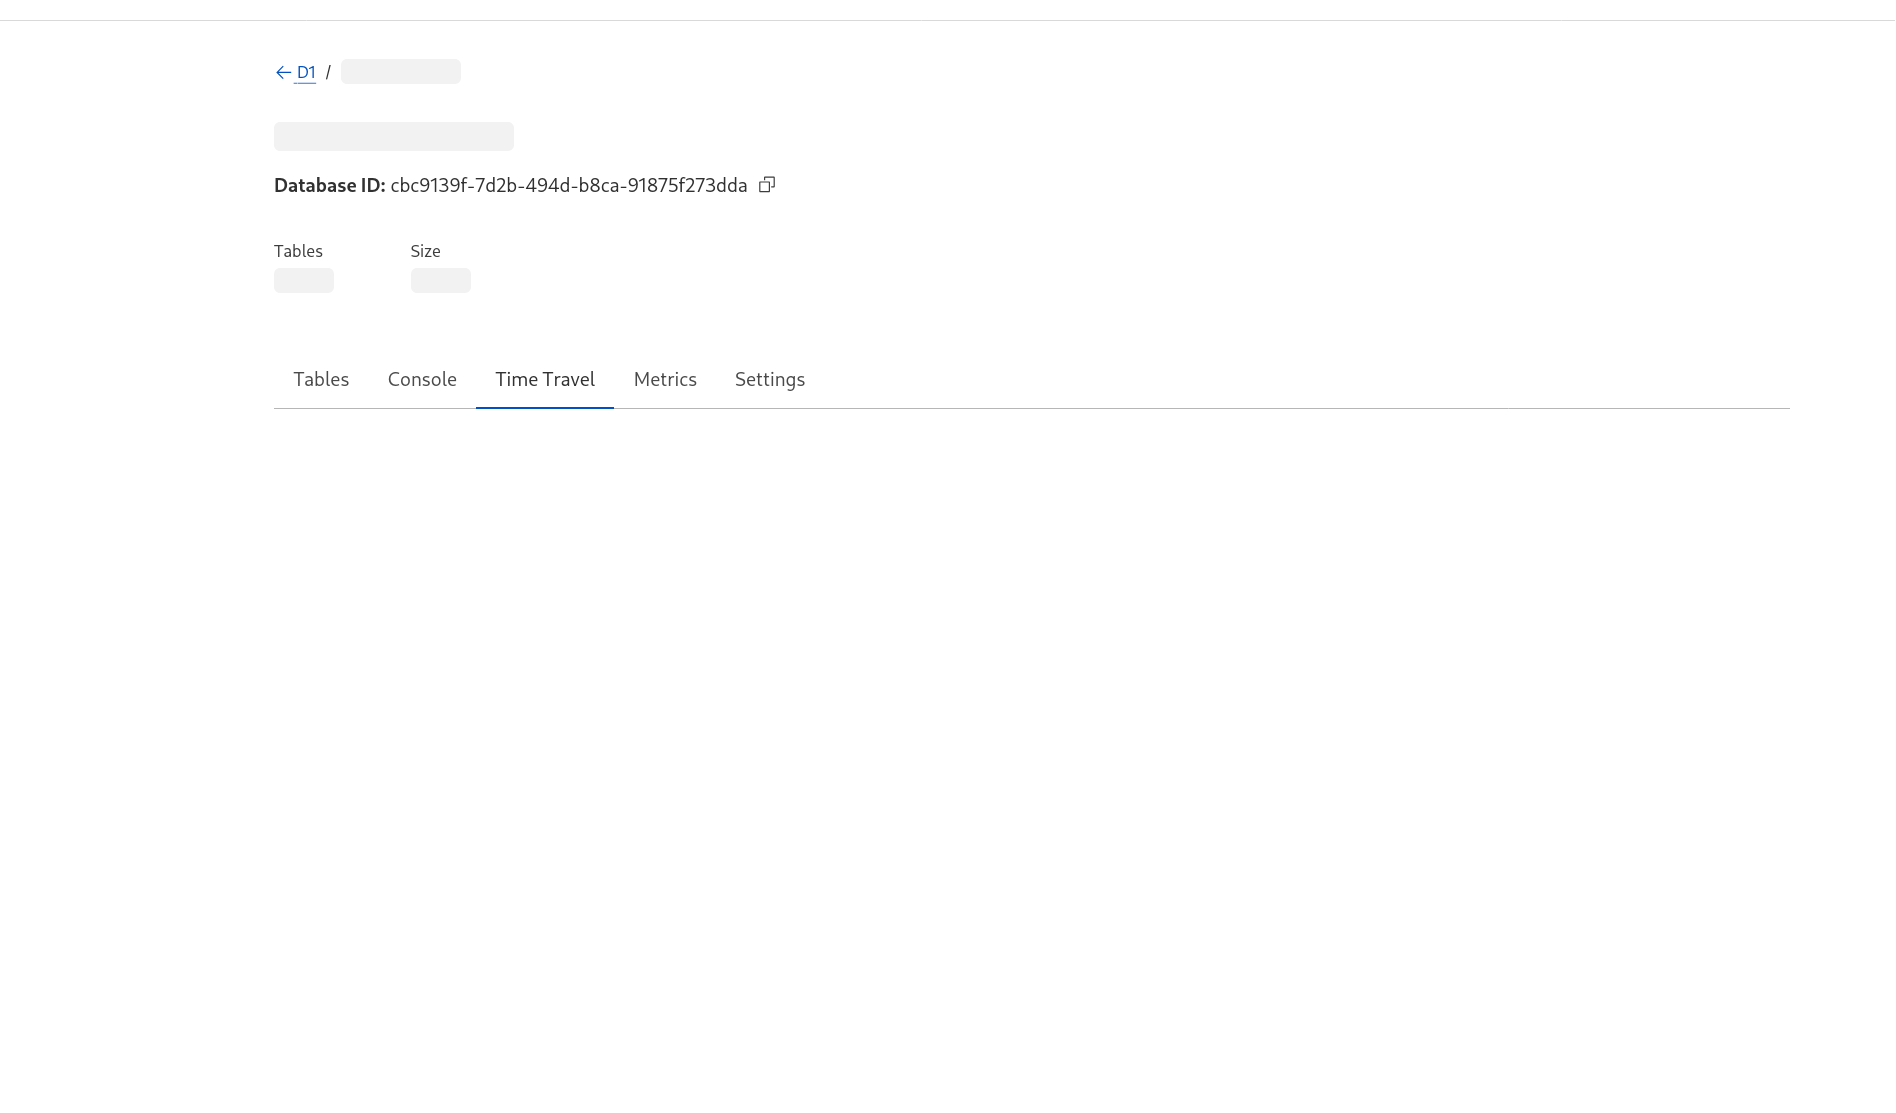Switch to the Tables tab
Image resolution: width=1896 pixels, height=1113 pixels.
(321, 380)
